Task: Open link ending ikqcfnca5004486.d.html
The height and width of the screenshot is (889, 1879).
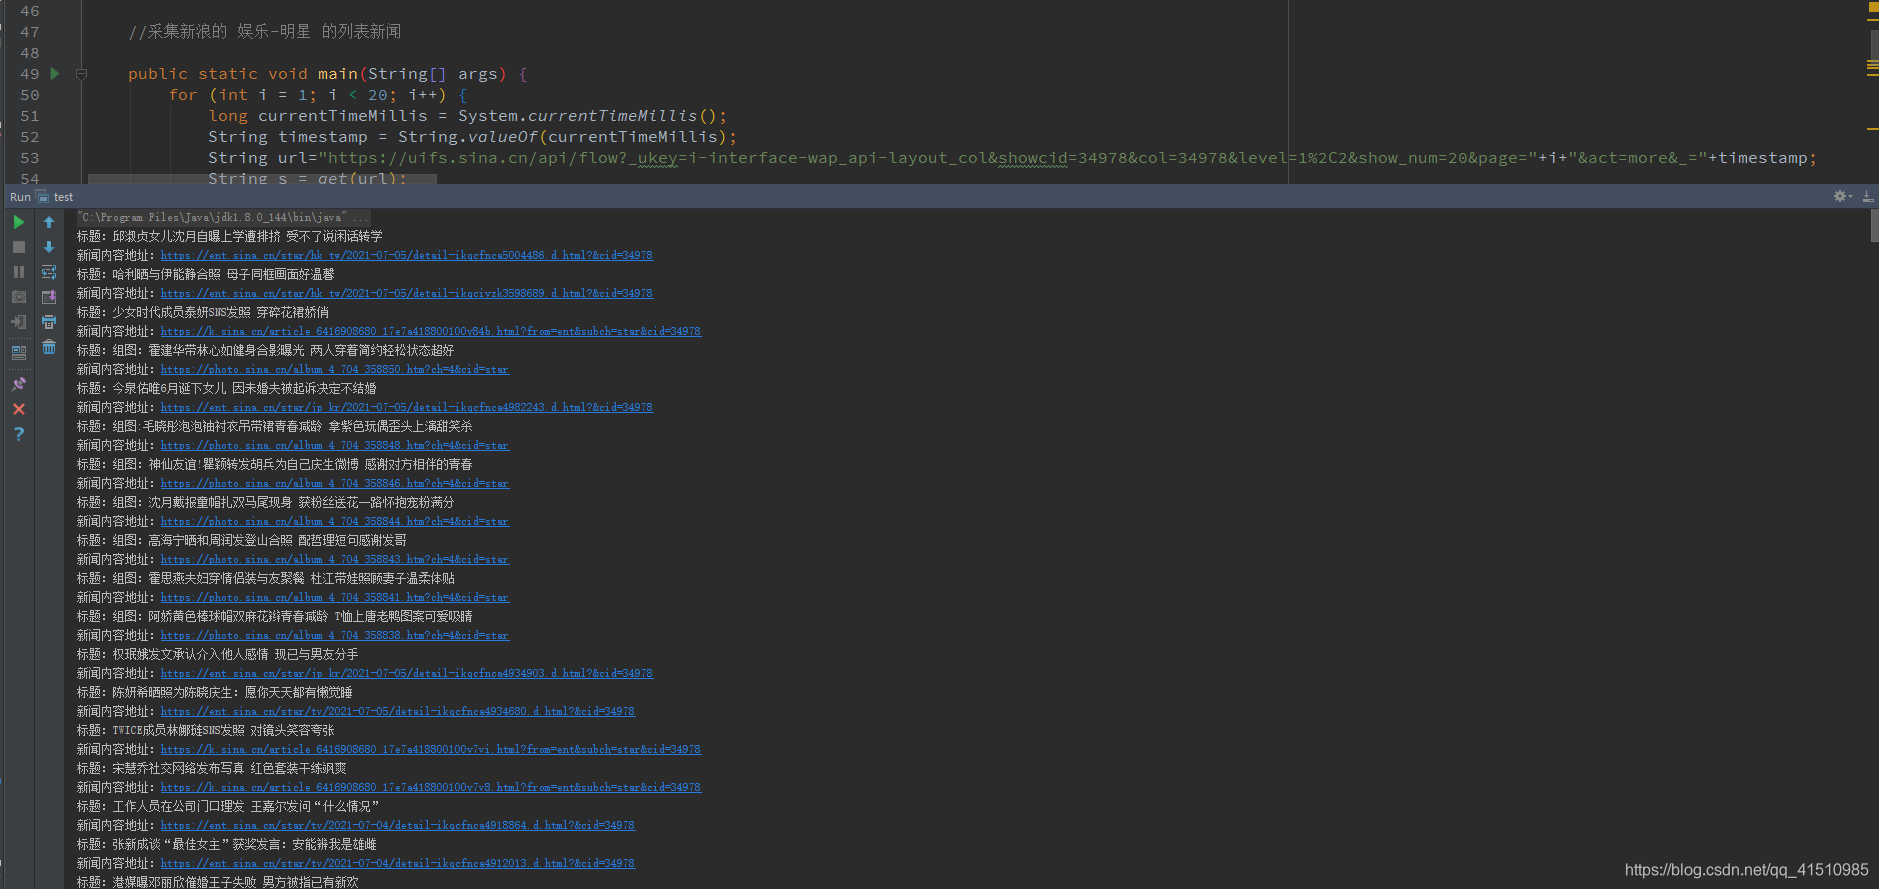Action: click(406, 255)
